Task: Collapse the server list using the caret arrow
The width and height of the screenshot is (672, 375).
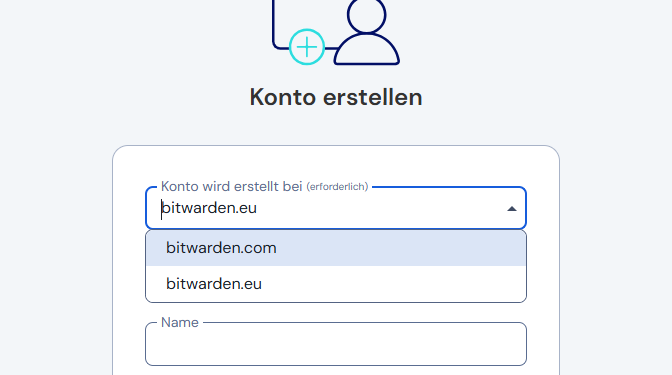Action: tap(511, 209)
